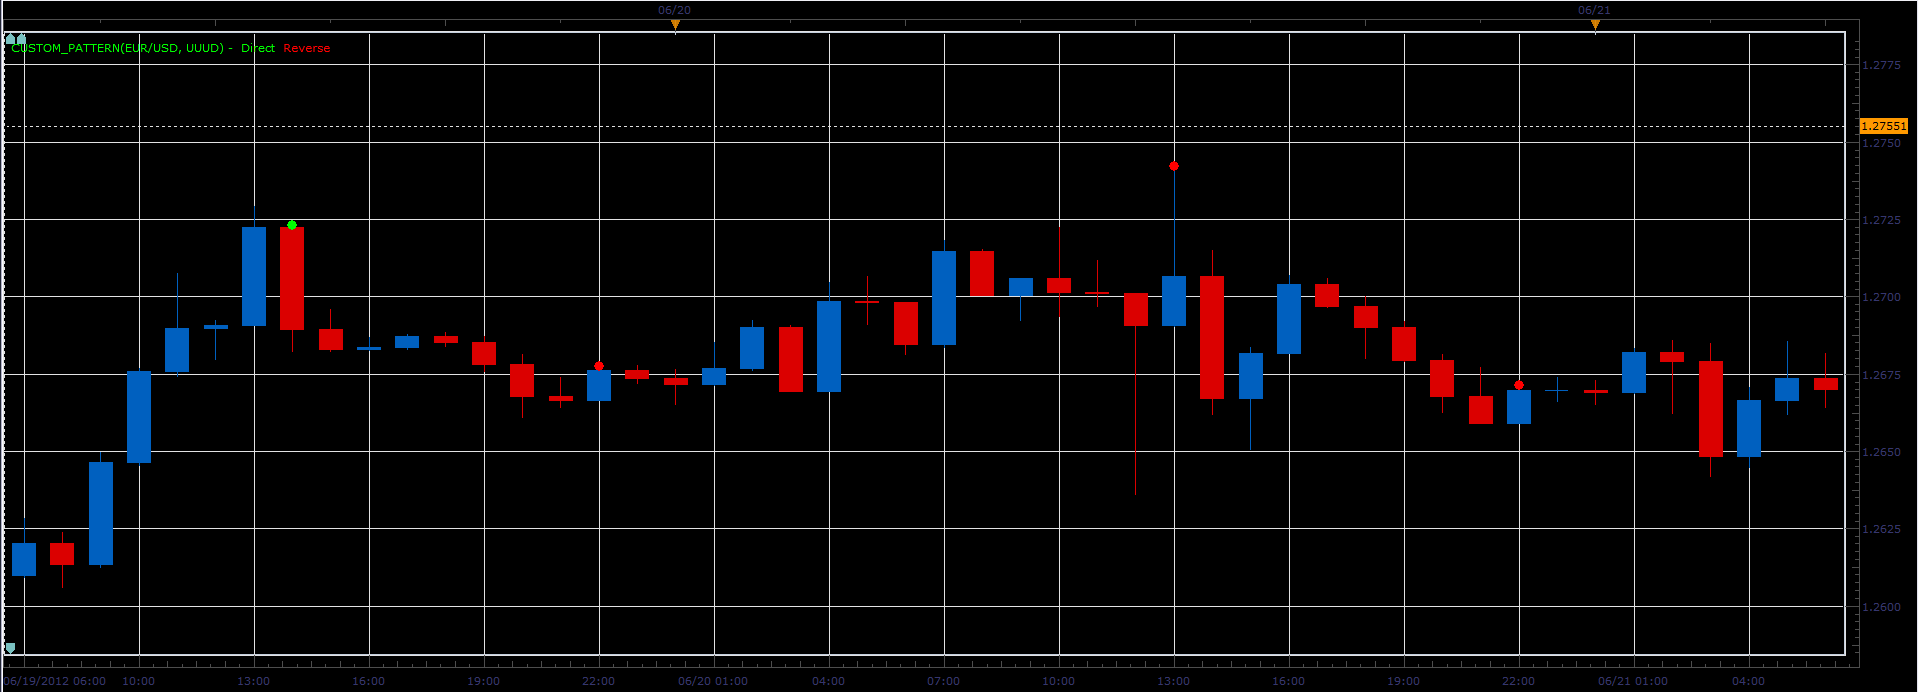
Task: Click the teal down-arrow marker in the chart's lower corner
Action: click(x=10, y=648)
